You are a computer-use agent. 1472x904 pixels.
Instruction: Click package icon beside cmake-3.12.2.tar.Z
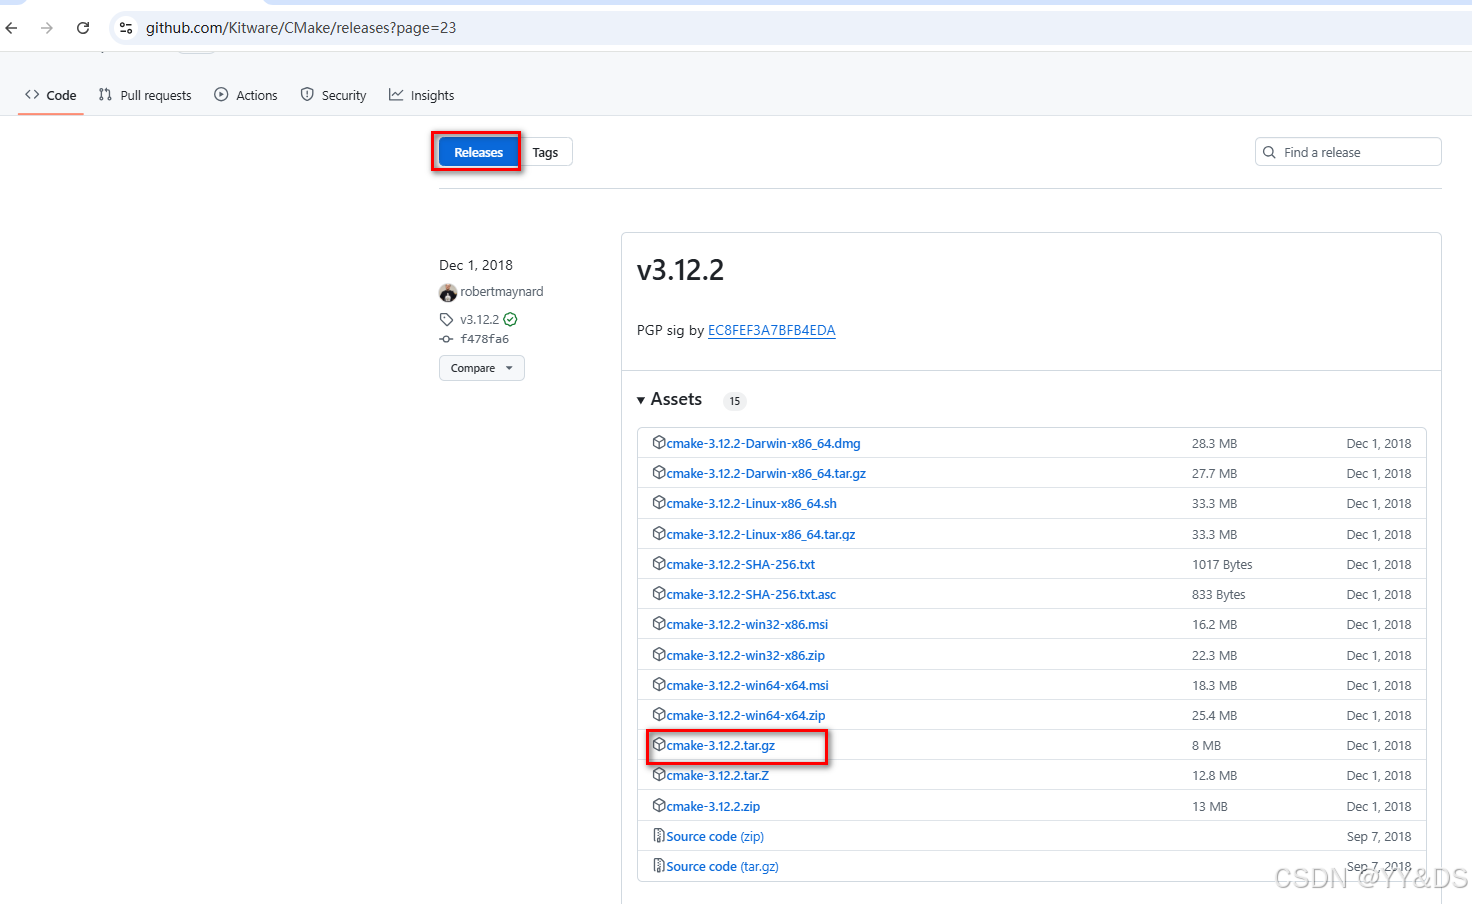click(x=659, y=774)
